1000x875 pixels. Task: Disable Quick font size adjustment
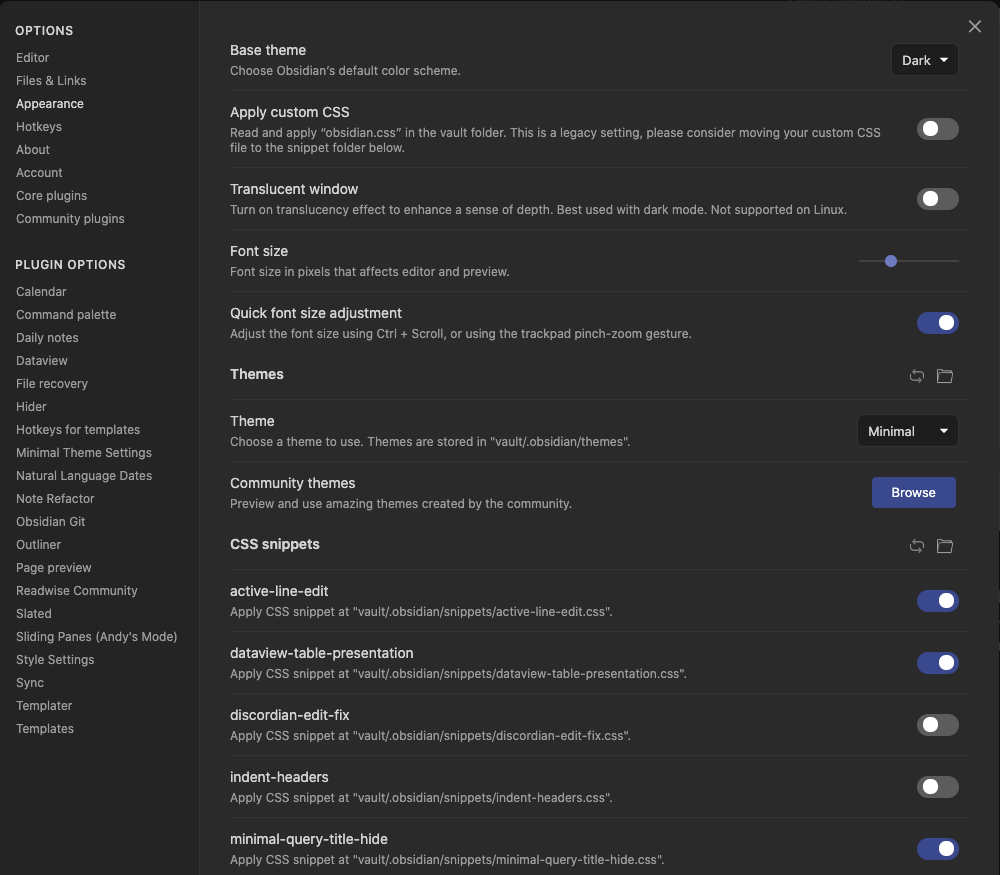click(x=937, y=322)
